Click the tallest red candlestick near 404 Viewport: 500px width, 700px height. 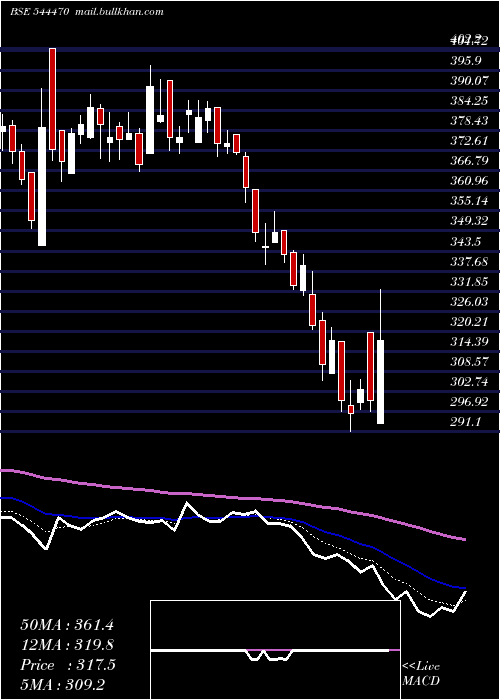[x=53, y=99]
